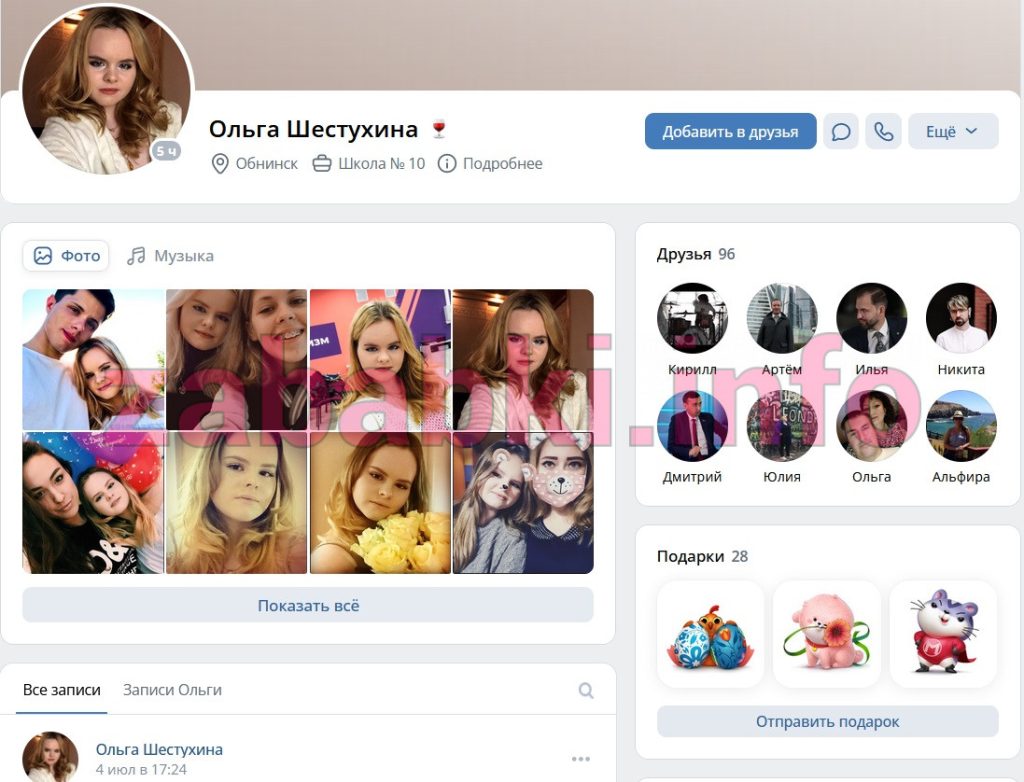Expand the Ещё dropdown menu
Image resolution: width=1024 pixels, height=782 pixels.
(953, 131)
